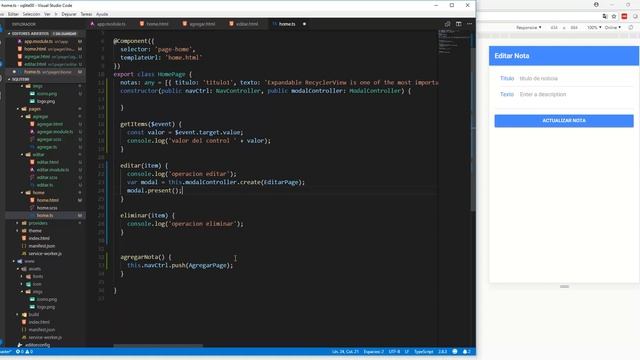The width and height of the screenshot is (640, 360).
Task: Click the translate page icon in the browser
Action: (x=605, y=16)
